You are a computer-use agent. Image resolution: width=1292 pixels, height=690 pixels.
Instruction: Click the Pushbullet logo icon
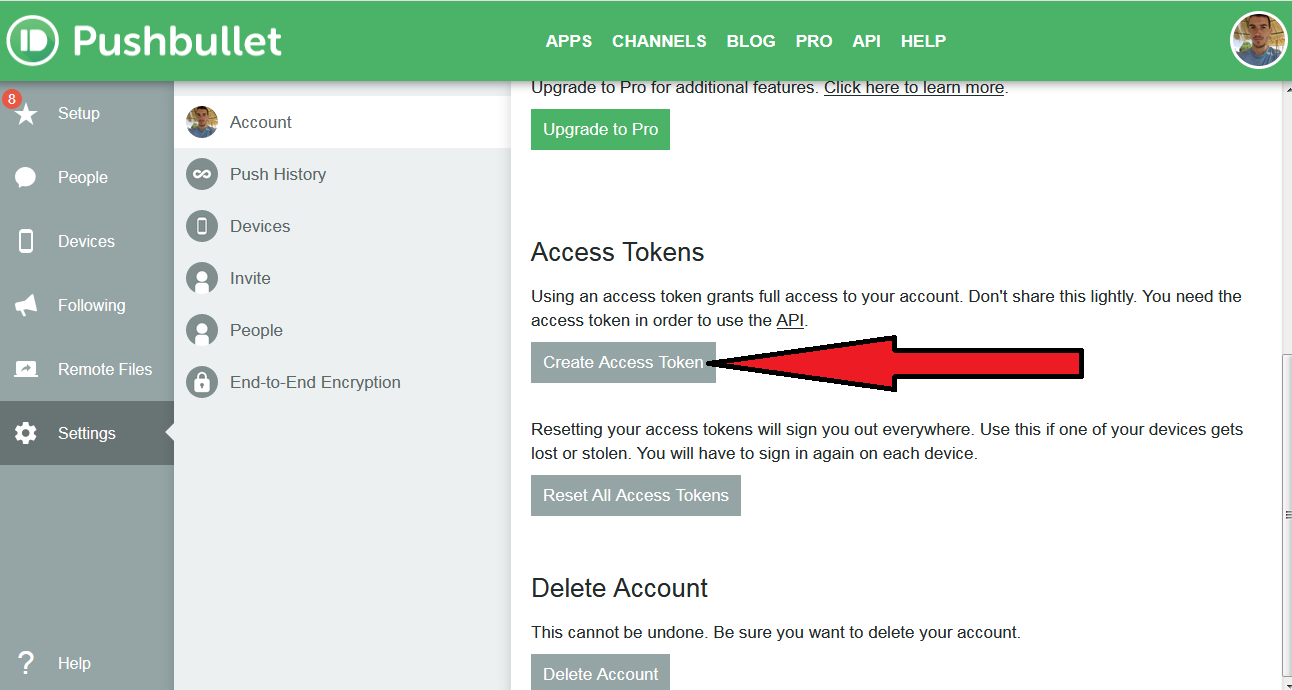coord(33,41)
